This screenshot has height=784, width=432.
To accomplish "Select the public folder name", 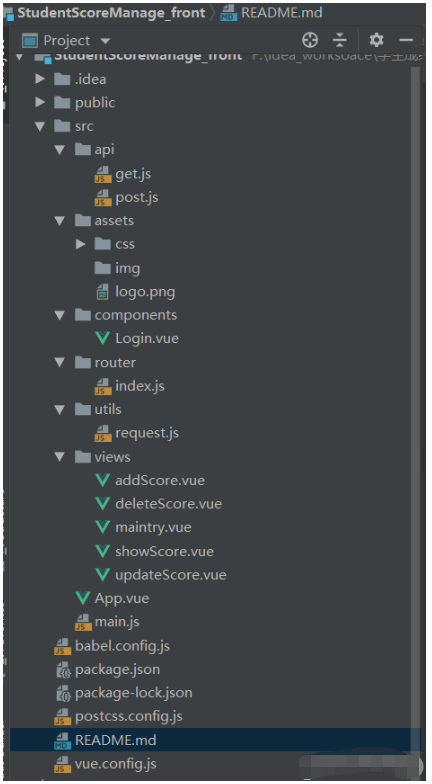I will (95, 102).
